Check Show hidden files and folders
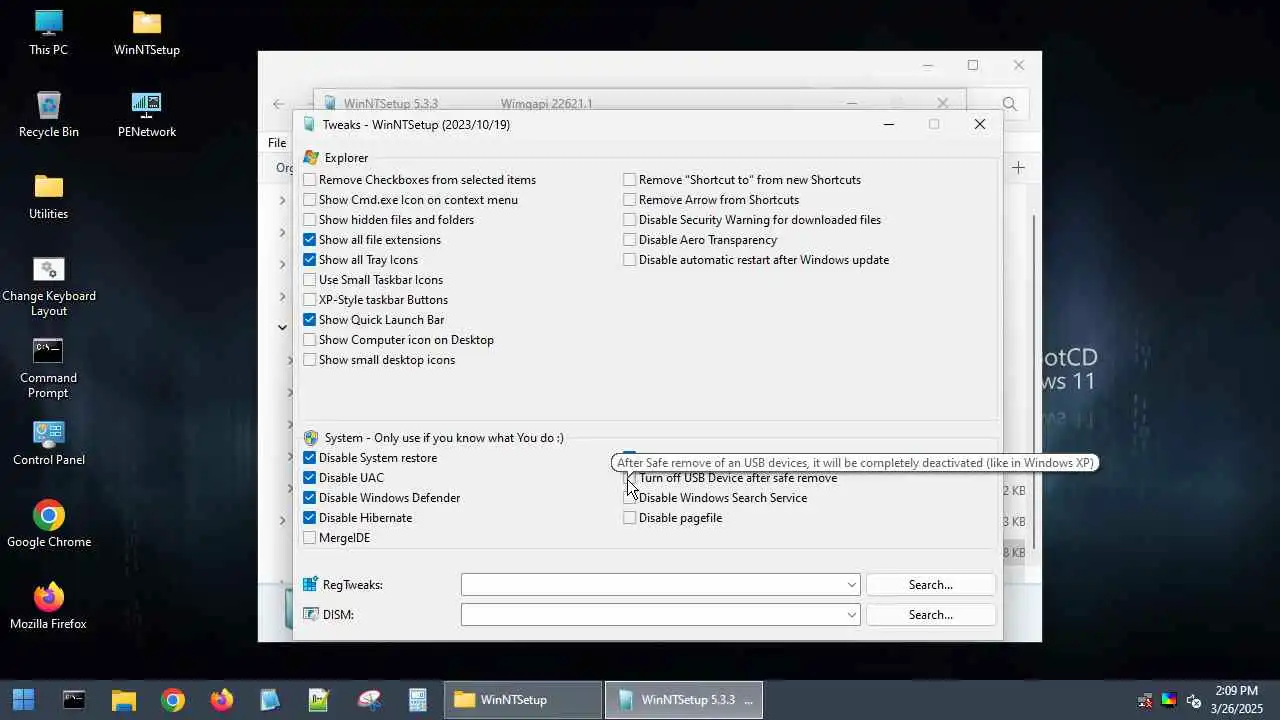 310,220
